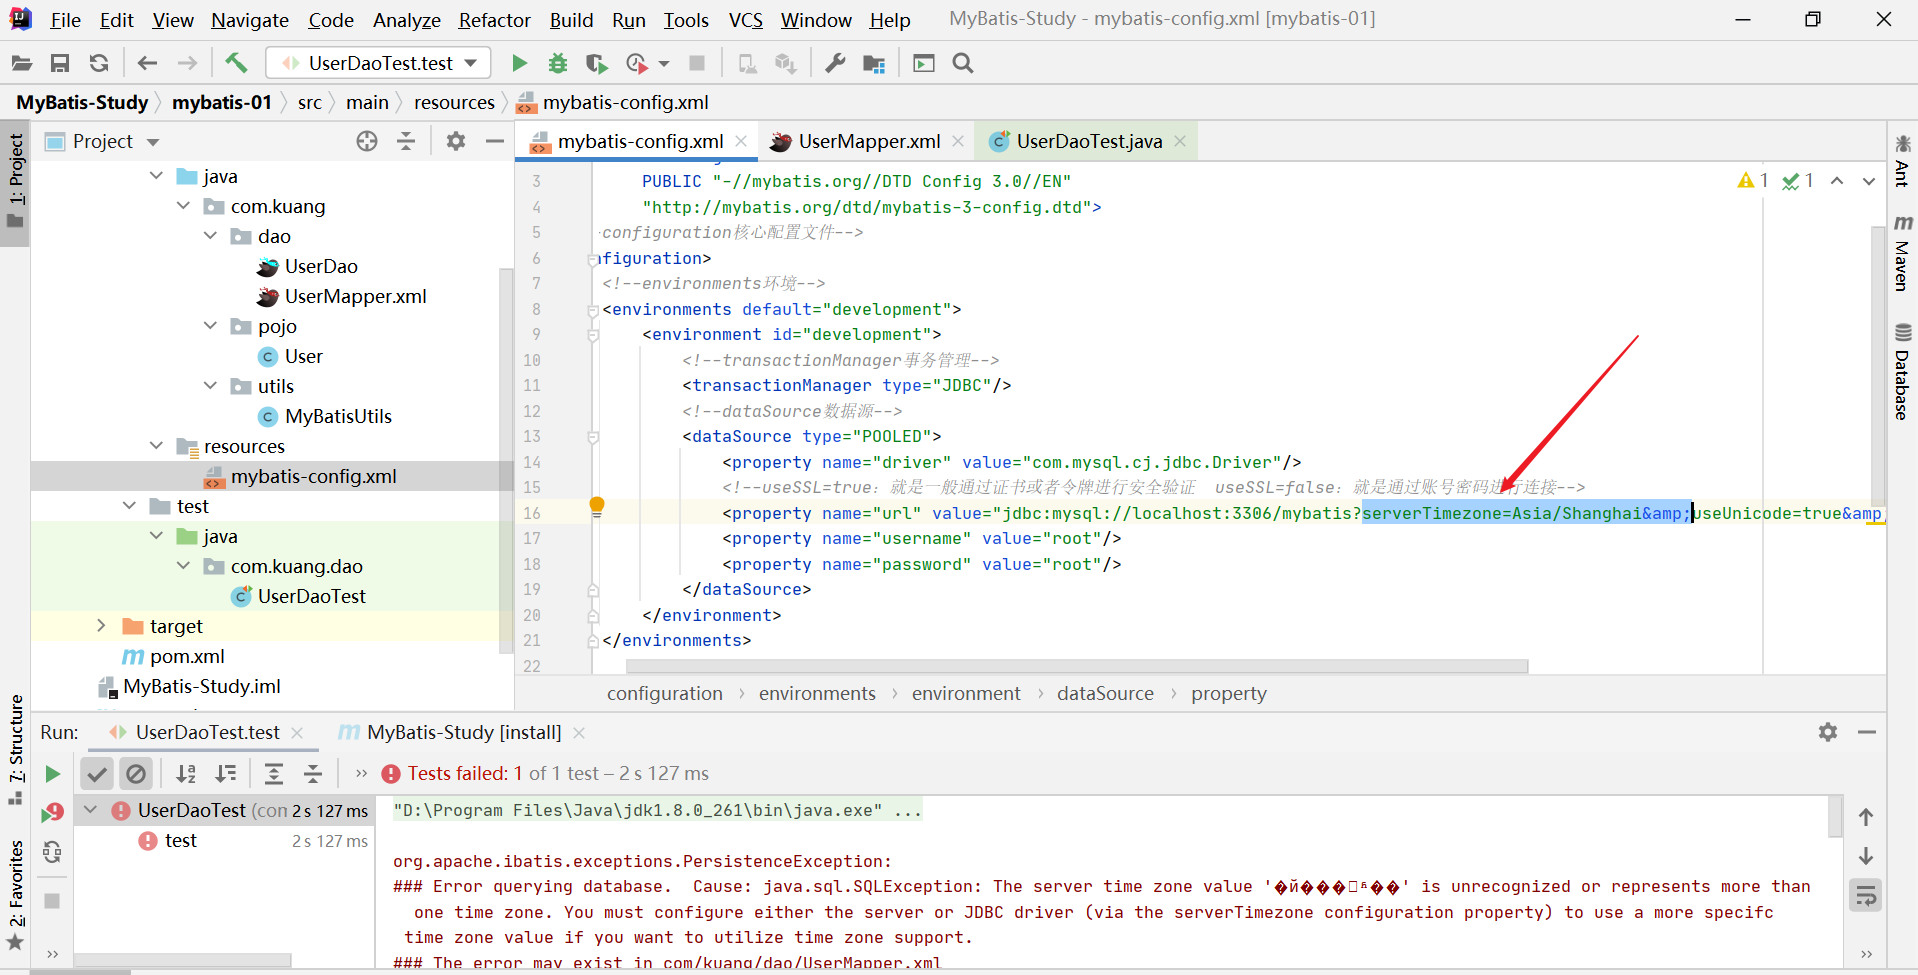The width and height of the screenshot is (1918, 975).
Task: Collapse UserDaoTest result node in Run panel
Action: pos(91,810)
